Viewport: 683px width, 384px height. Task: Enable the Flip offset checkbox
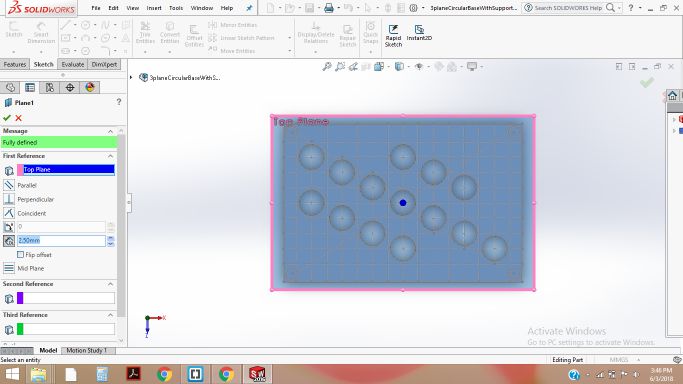point(20,254)
